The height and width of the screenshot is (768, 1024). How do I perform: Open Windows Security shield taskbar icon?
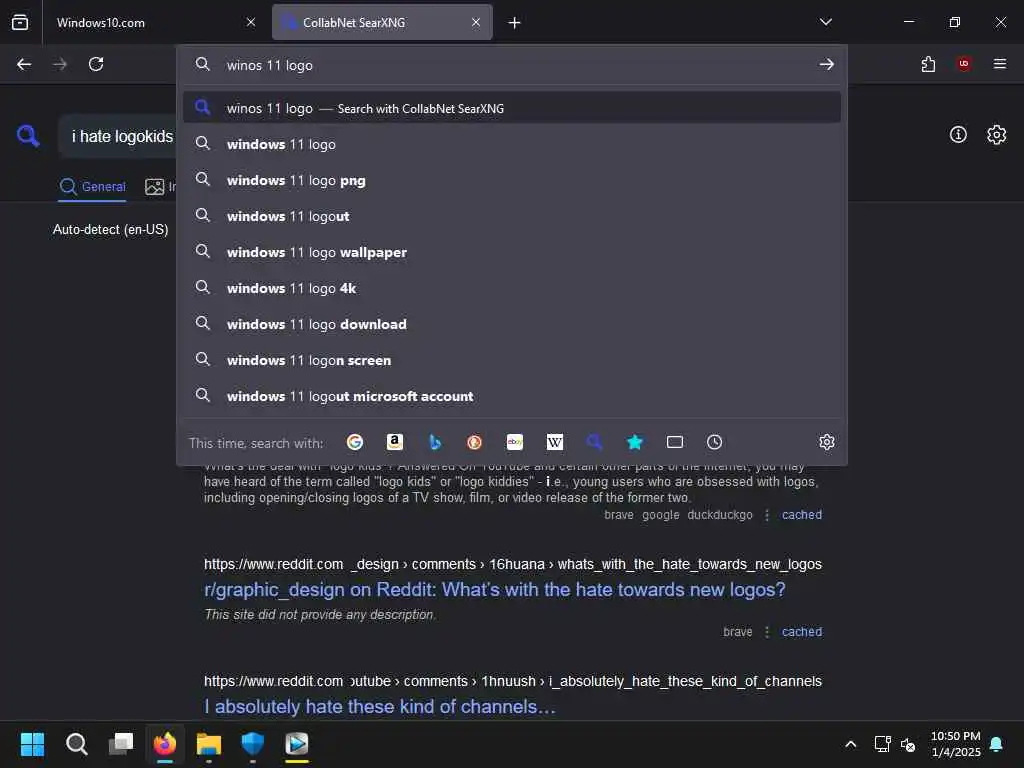pyautogui.click(x=253, y=744)
